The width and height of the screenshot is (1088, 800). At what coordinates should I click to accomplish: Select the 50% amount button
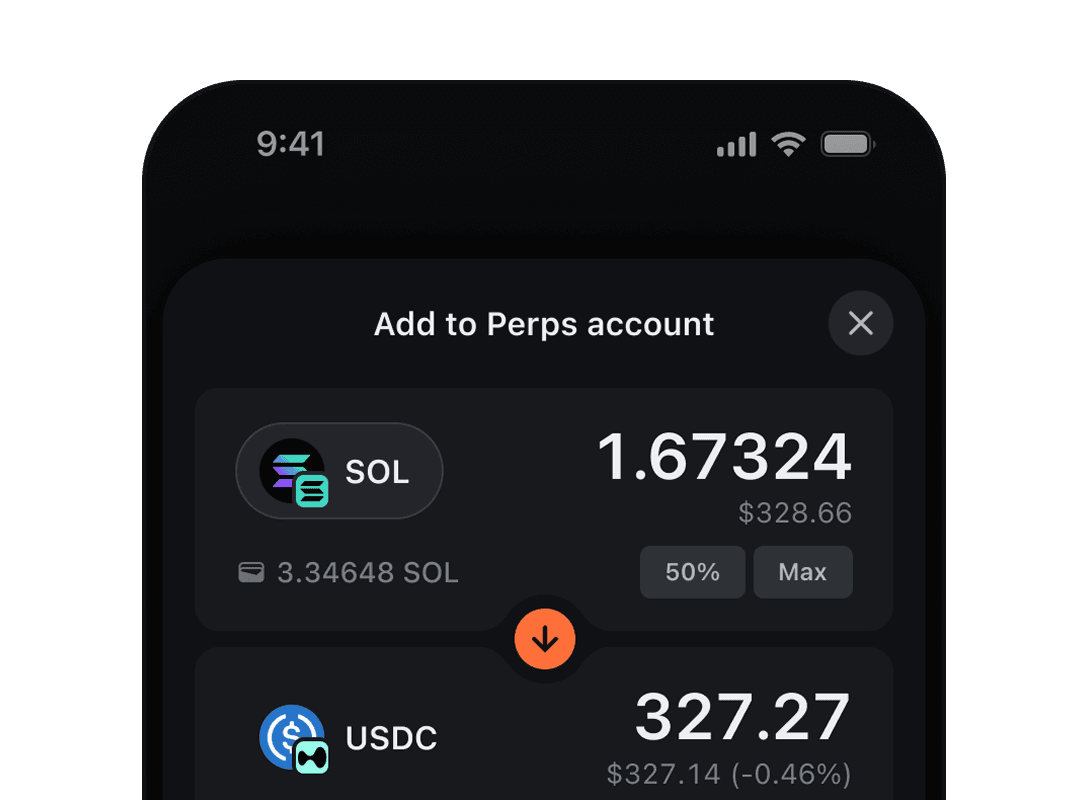(x=692, y=571)
